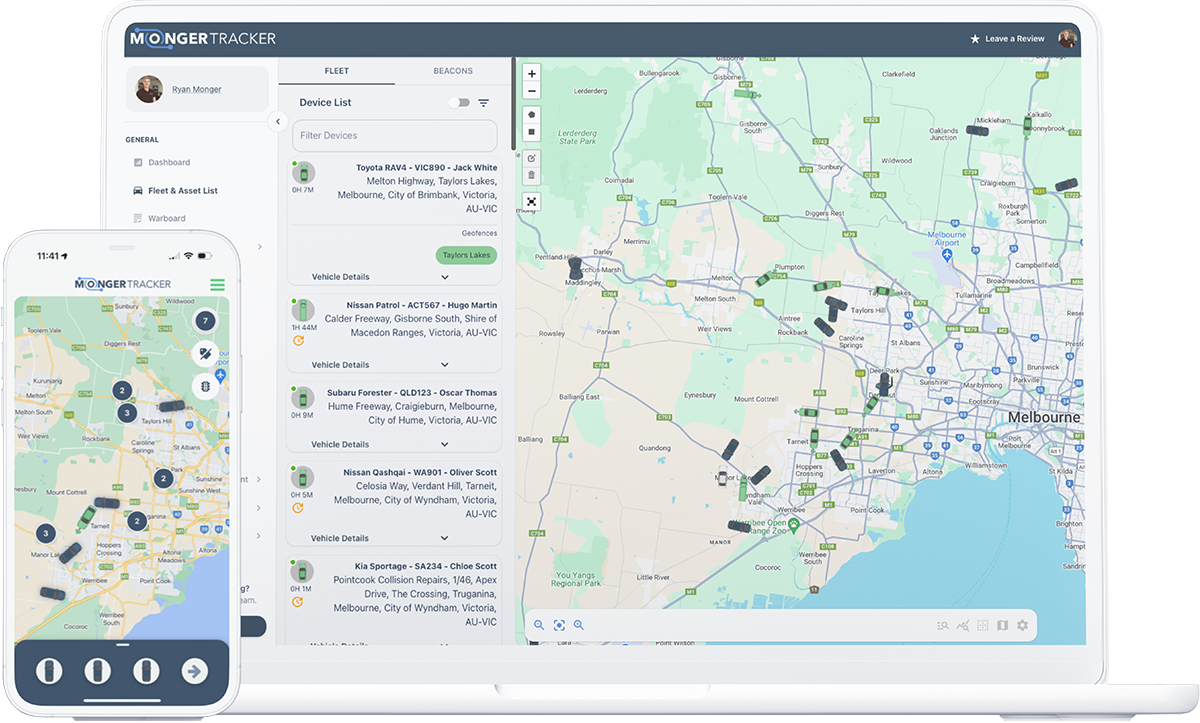Open the hamburger menu in the mobile app
1200x723 pixels.
click(x=217, y=284)
